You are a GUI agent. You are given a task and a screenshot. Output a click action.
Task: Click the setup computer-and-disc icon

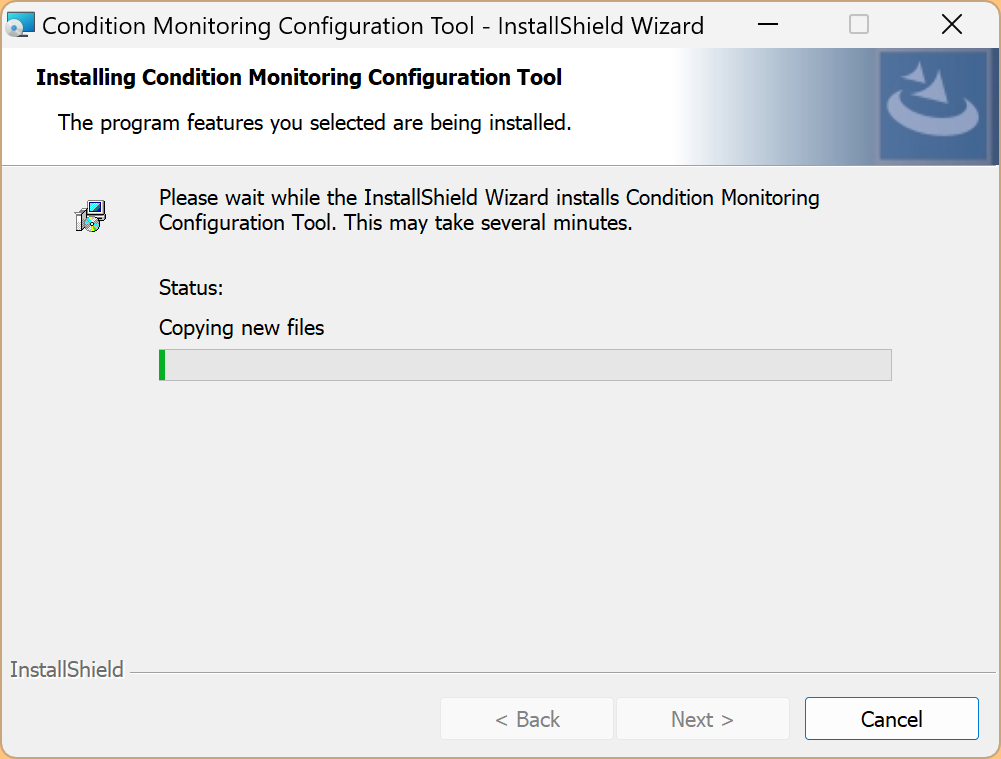[91, 216]
